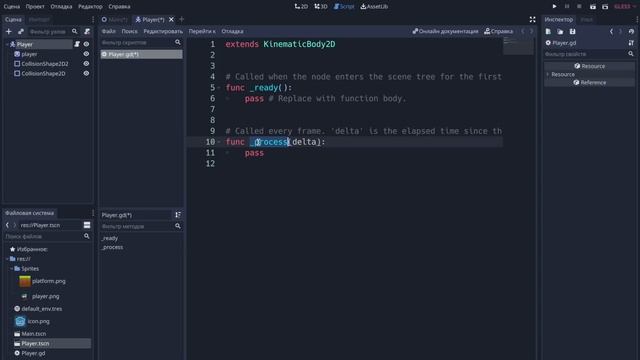Save the edited resource in Inspector
Viewport: 640px width, 360px height.
click(573, 31)
